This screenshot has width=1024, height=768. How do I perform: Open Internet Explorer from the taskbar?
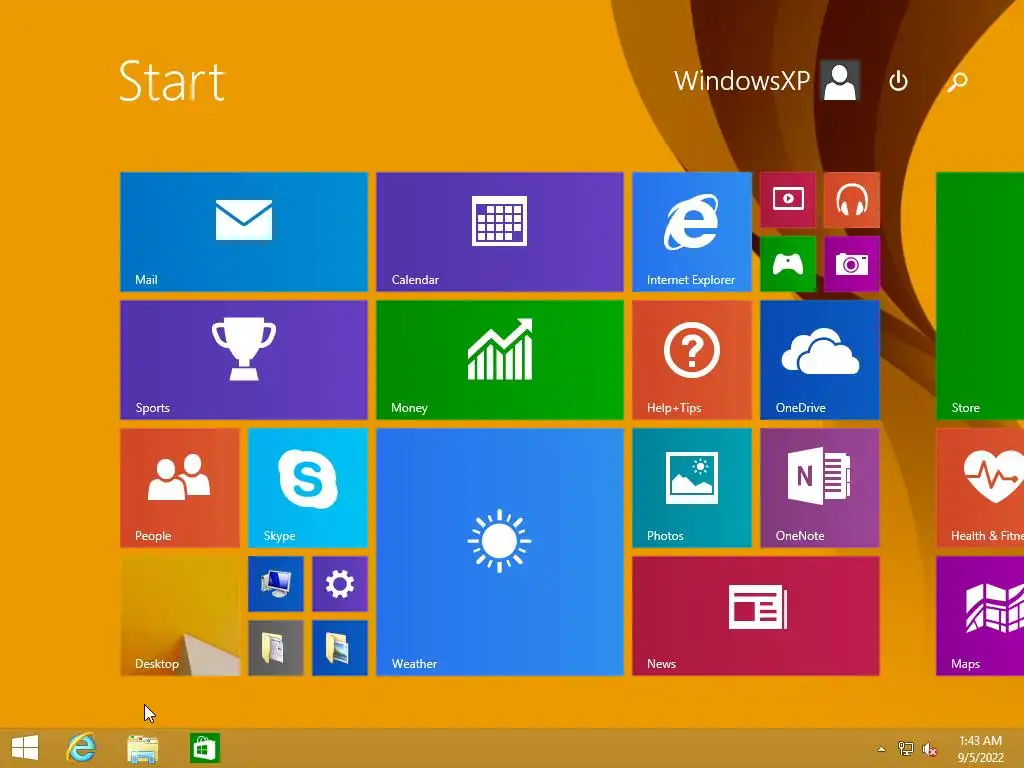(x=82, y=748)
